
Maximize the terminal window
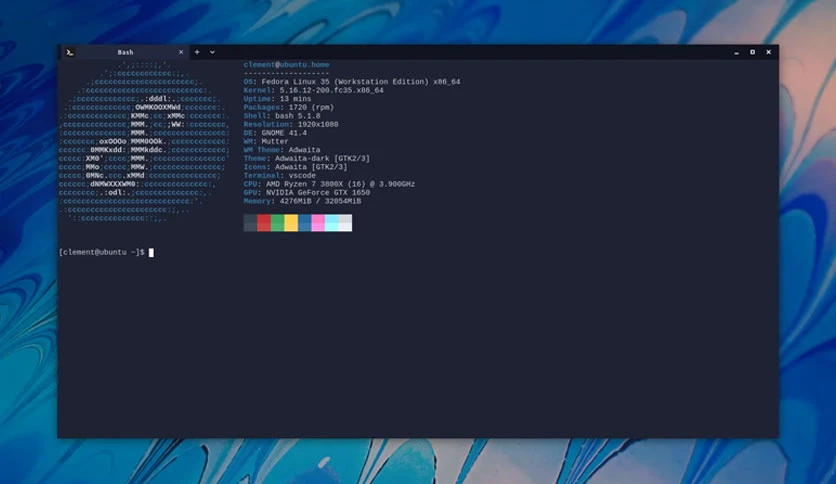pyautogui.click(x=752, y=52)
